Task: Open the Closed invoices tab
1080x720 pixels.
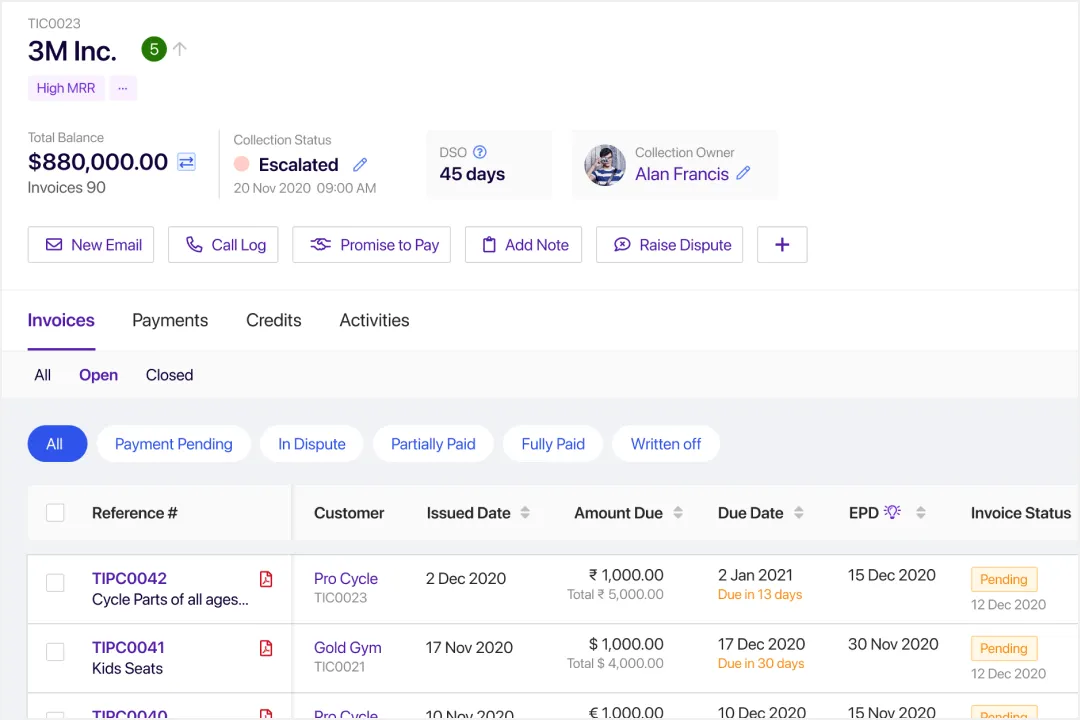Action: tap(168, 375)
